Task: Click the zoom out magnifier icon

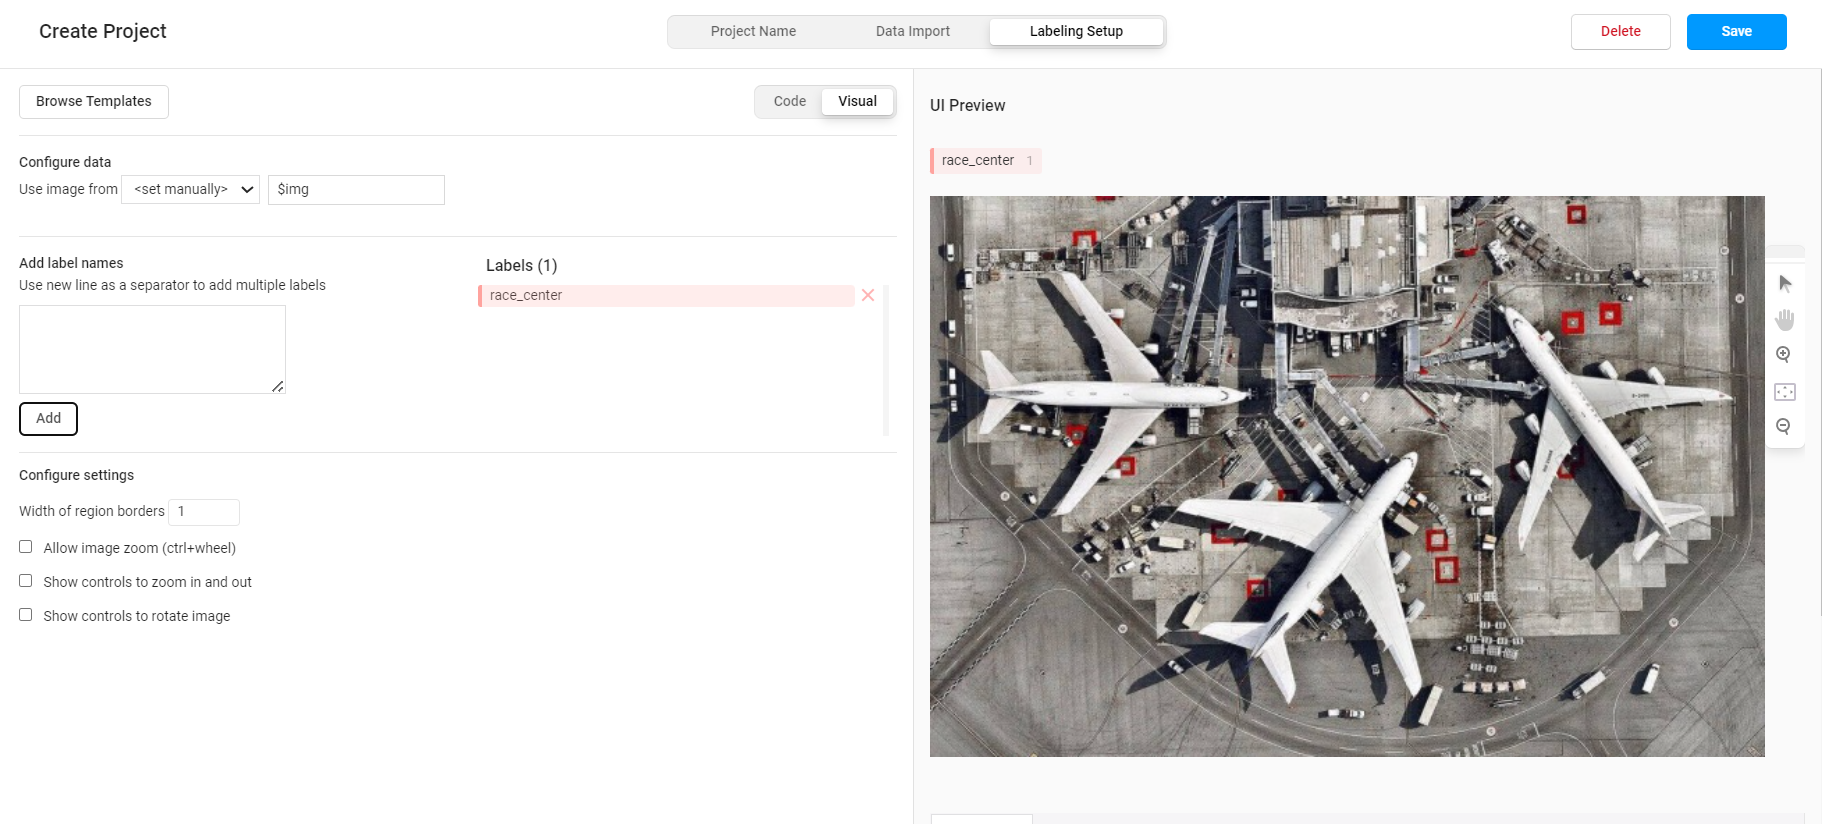Action: coord(1783,427)
